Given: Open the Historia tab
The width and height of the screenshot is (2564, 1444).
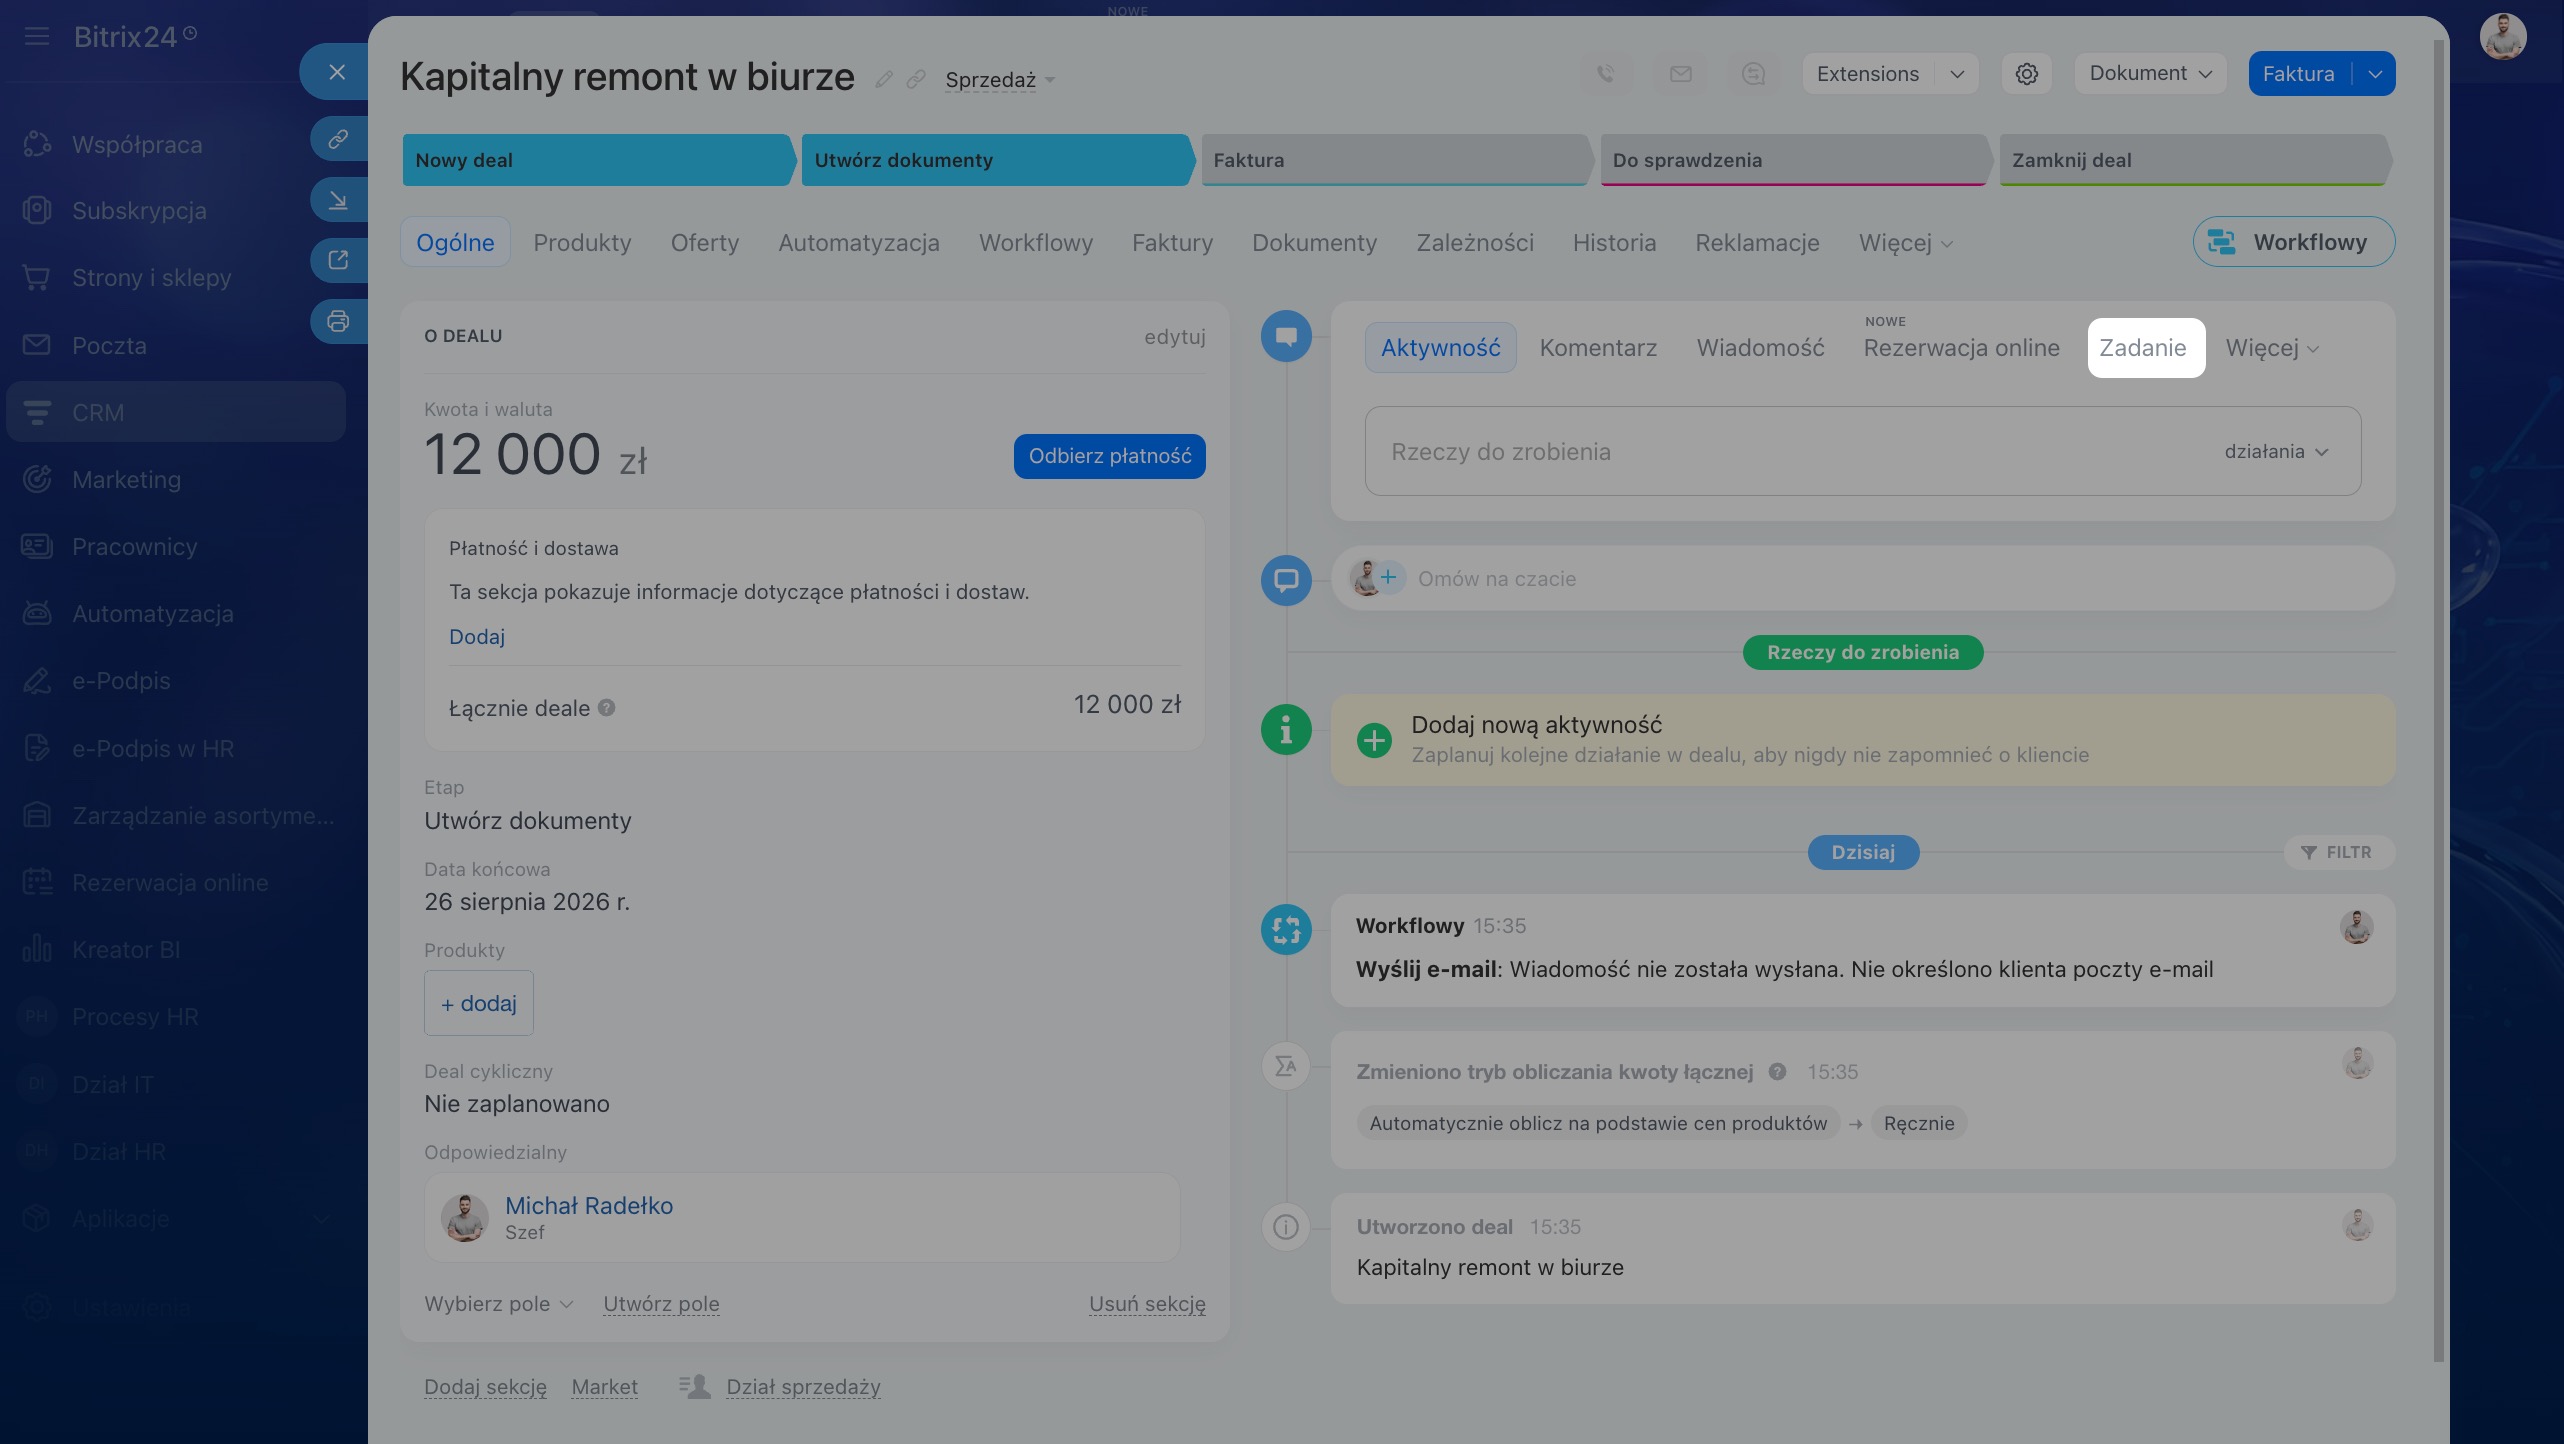Looking at the screenshot, I should (1614, 243).
